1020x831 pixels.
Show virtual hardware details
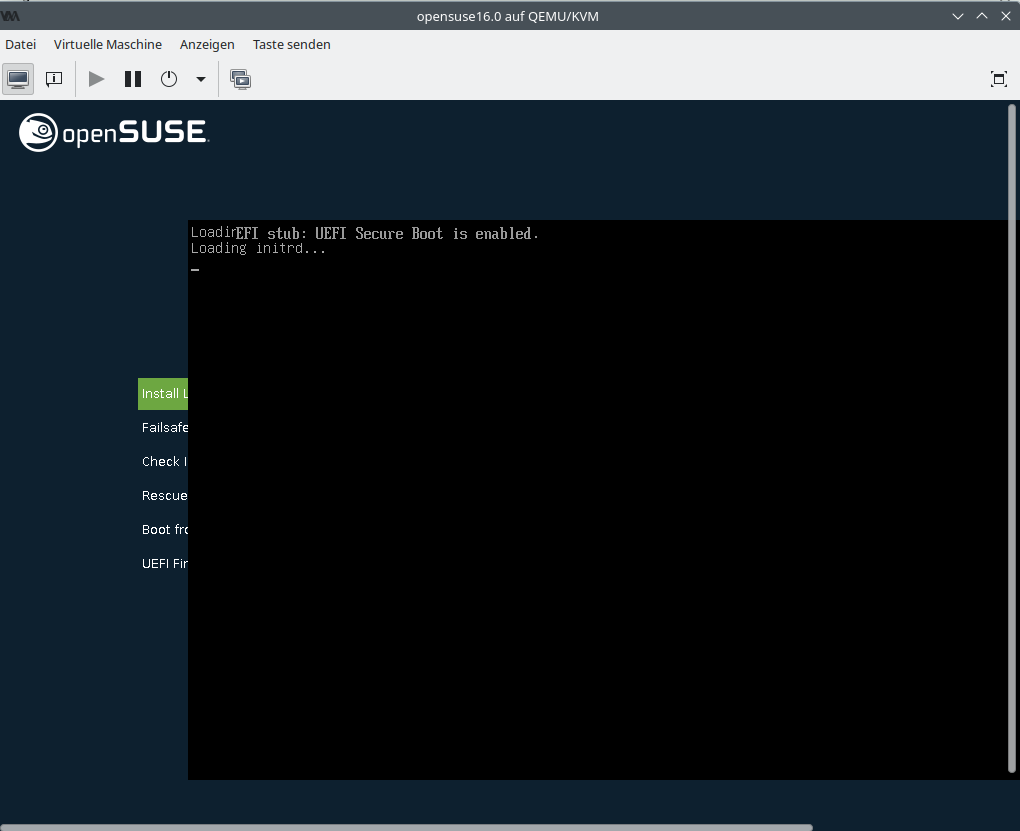point(54,79)
